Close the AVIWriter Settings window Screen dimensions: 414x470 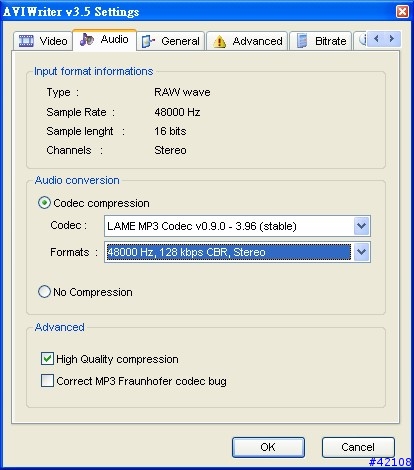[x=403, y=12]
